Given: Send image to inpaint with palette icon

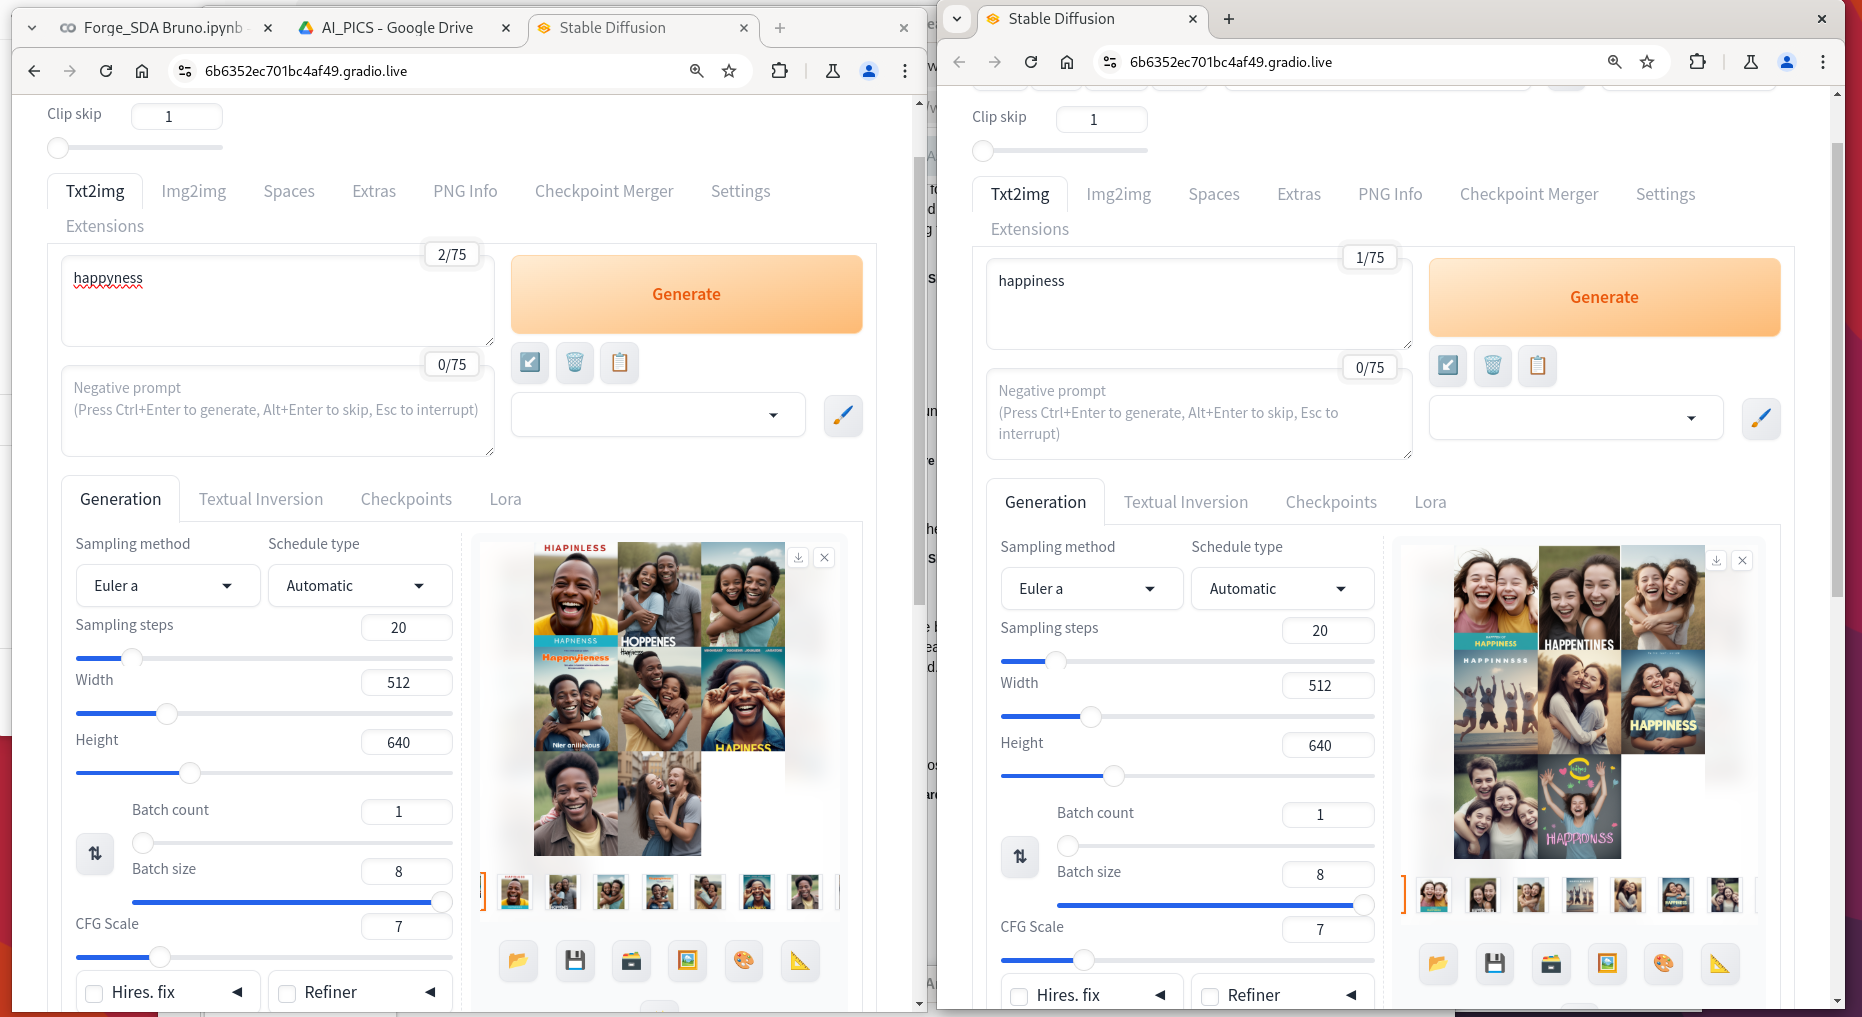Looking at the screenshot, I should click(x=744, y=960).
